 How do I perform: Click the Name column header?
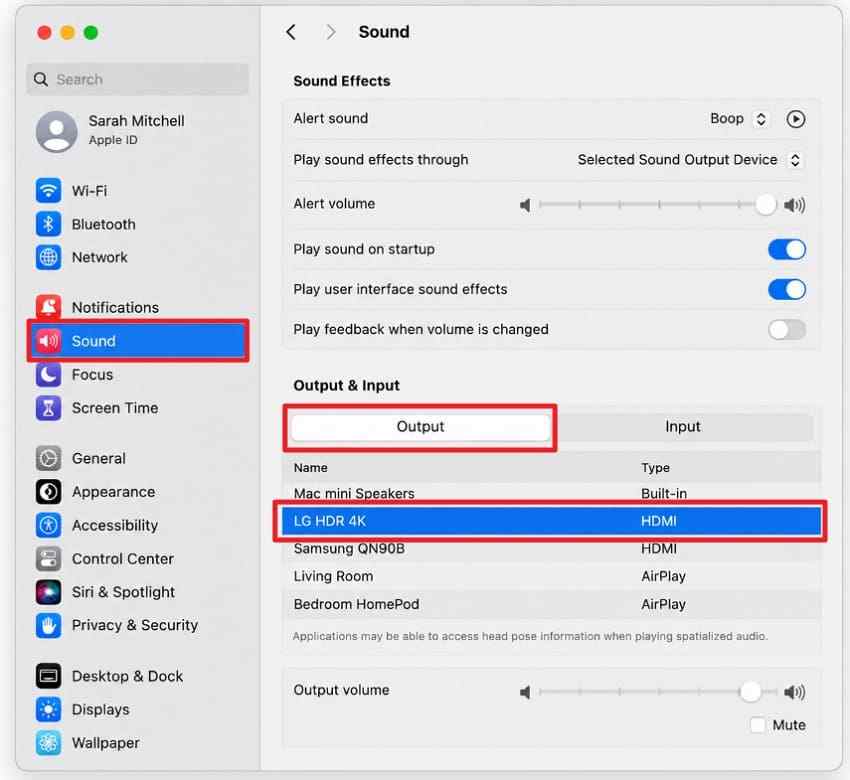pyautogui.click(x=311, y=468)
